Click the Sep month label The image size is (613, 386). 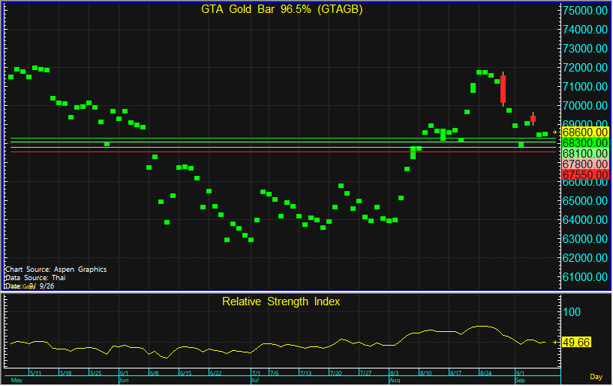(x=520, y=380)
